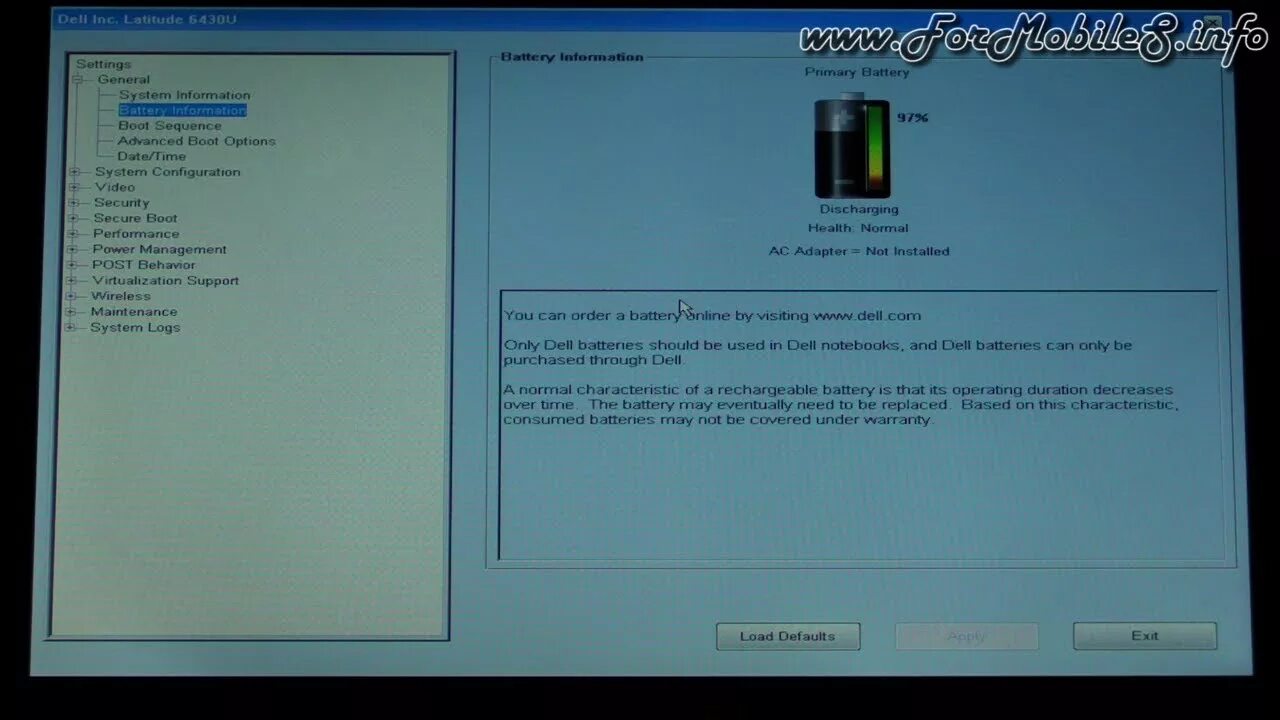Image resolution: width=1280 pixels, height=720 pixels.
Task: Select the General category label
Action: click(124, 80)
